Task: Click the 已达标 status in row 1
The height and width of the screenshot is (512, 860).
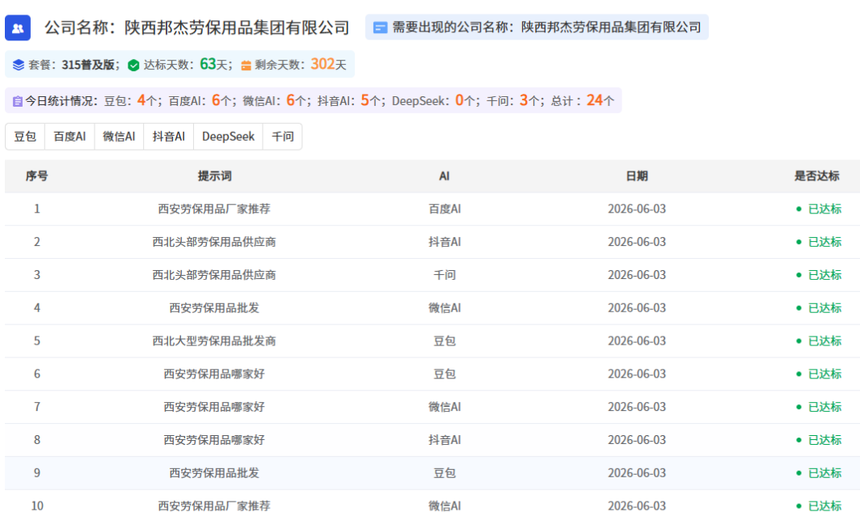Action: tap(819, 209)
